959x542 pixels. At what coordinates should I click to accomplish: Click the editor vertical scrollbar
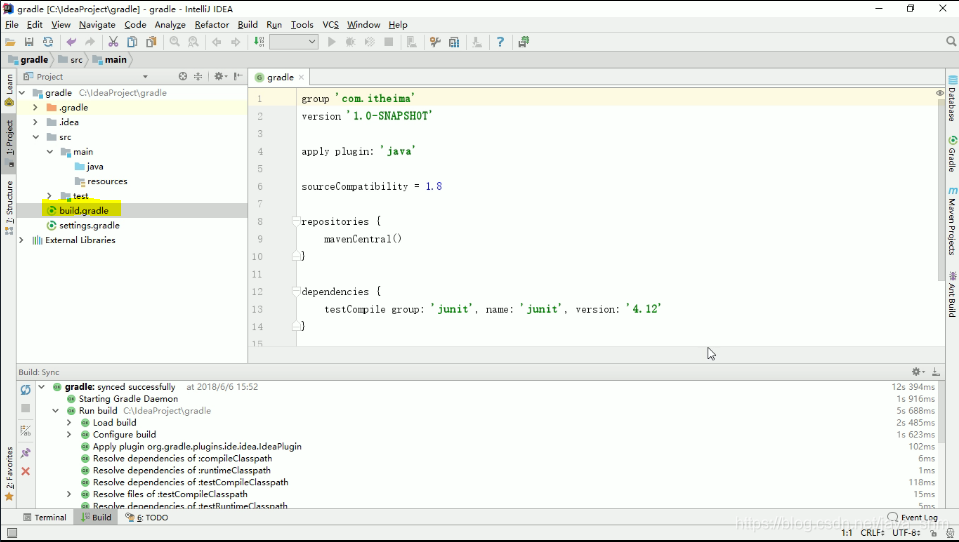tap(941, 190)
